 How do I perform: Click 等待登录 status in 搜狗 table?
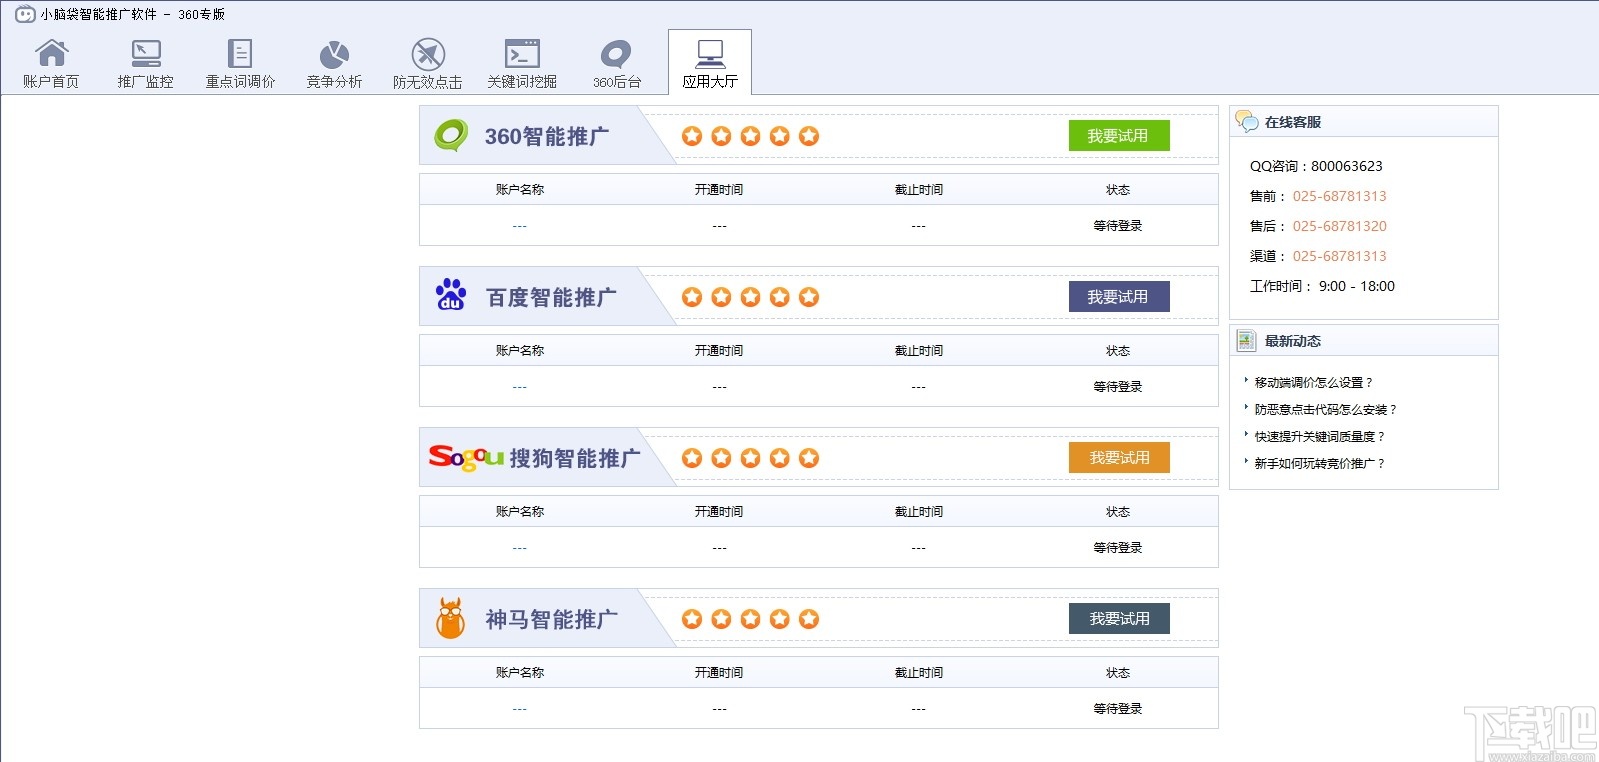click(x=1118, y=548)
